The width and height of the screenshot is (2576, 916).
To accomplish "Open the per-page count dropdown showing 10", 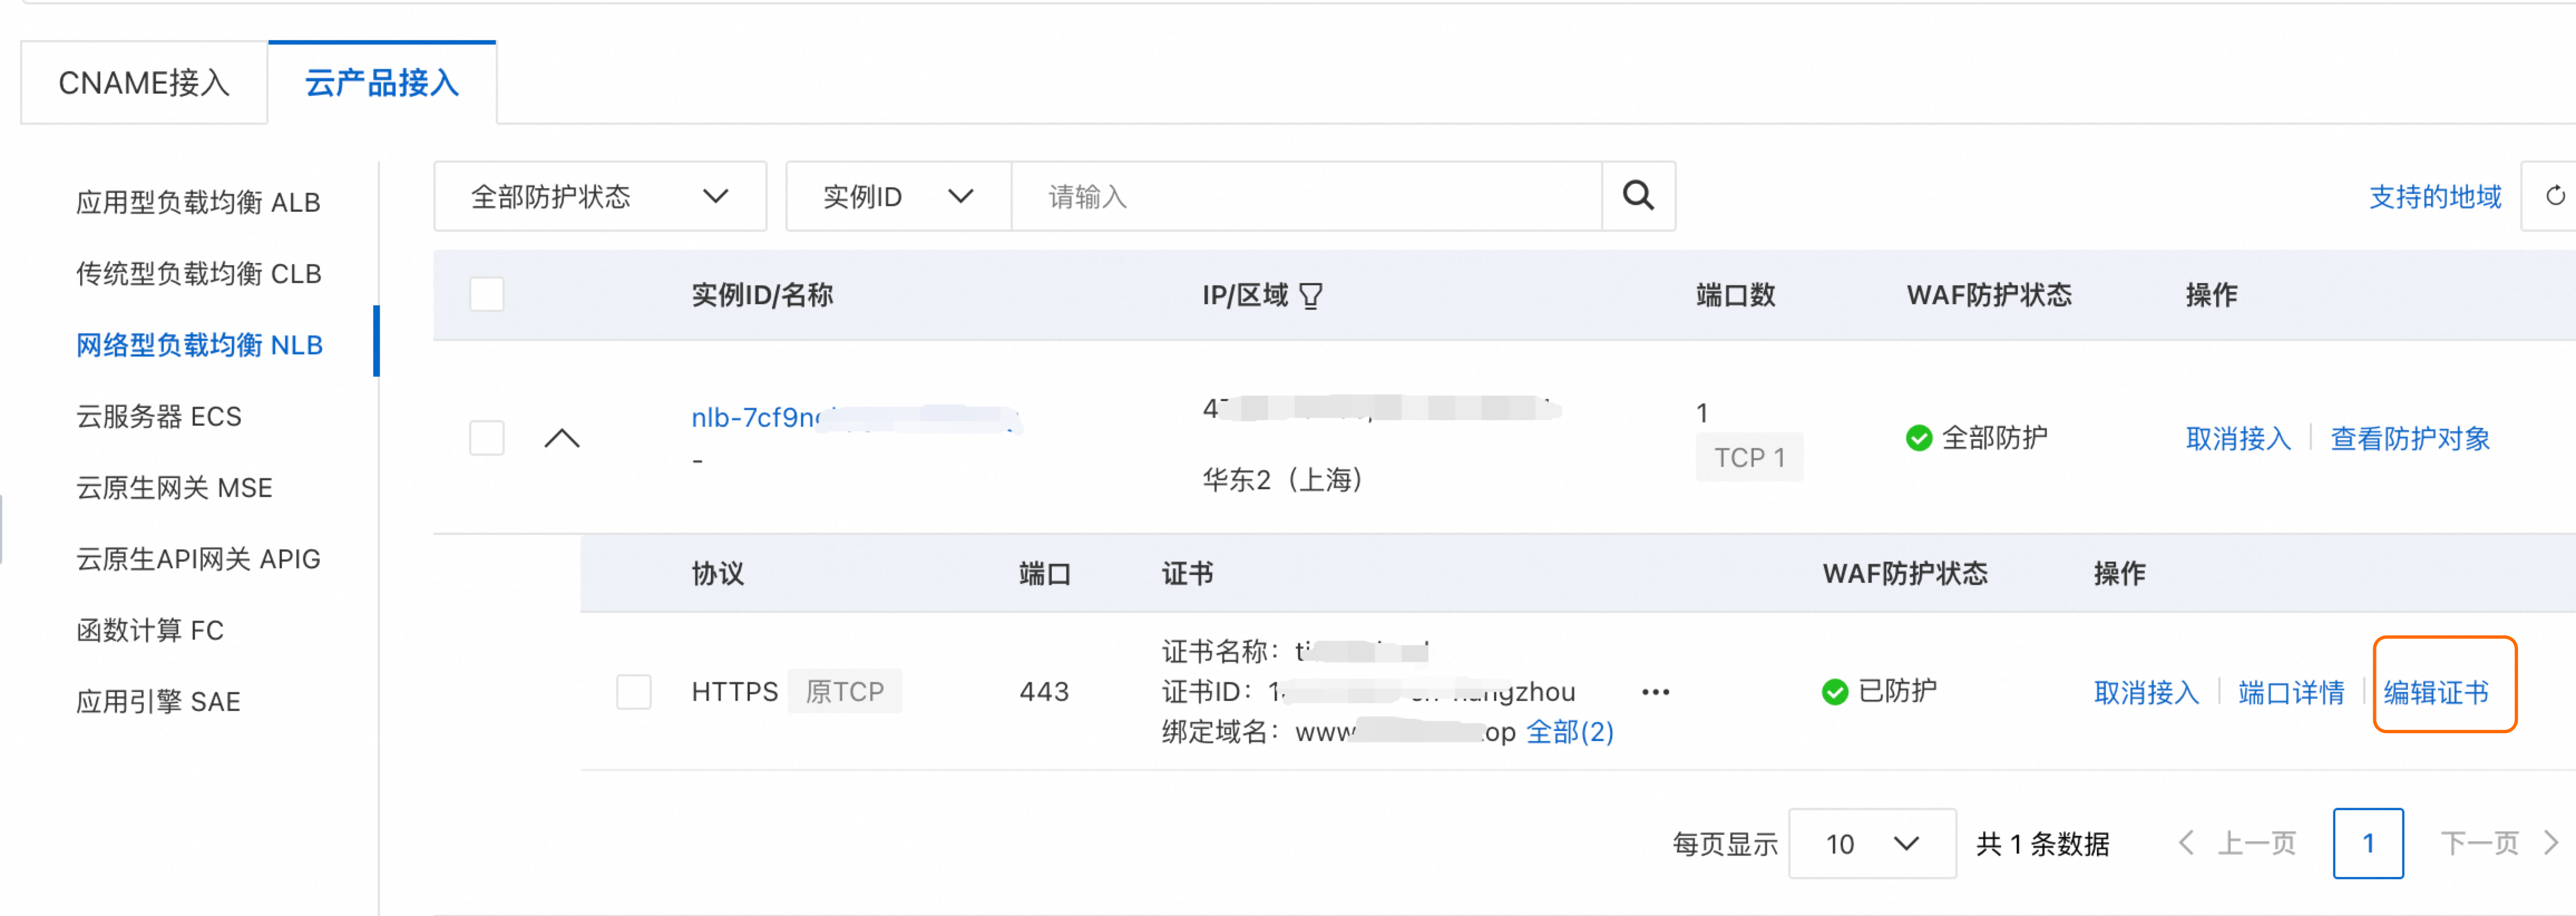I will click(1871, 843).
